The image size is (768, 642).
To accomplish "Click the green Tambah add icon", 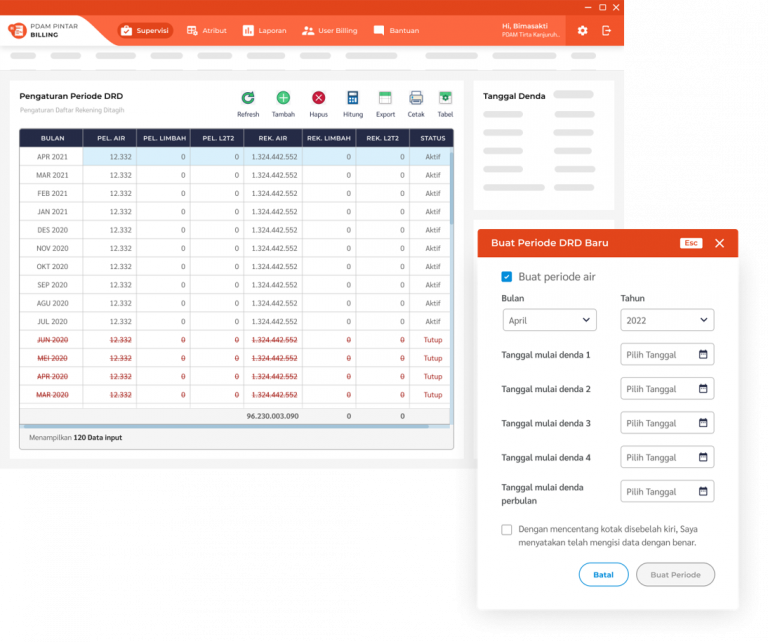I will point(283,98).
